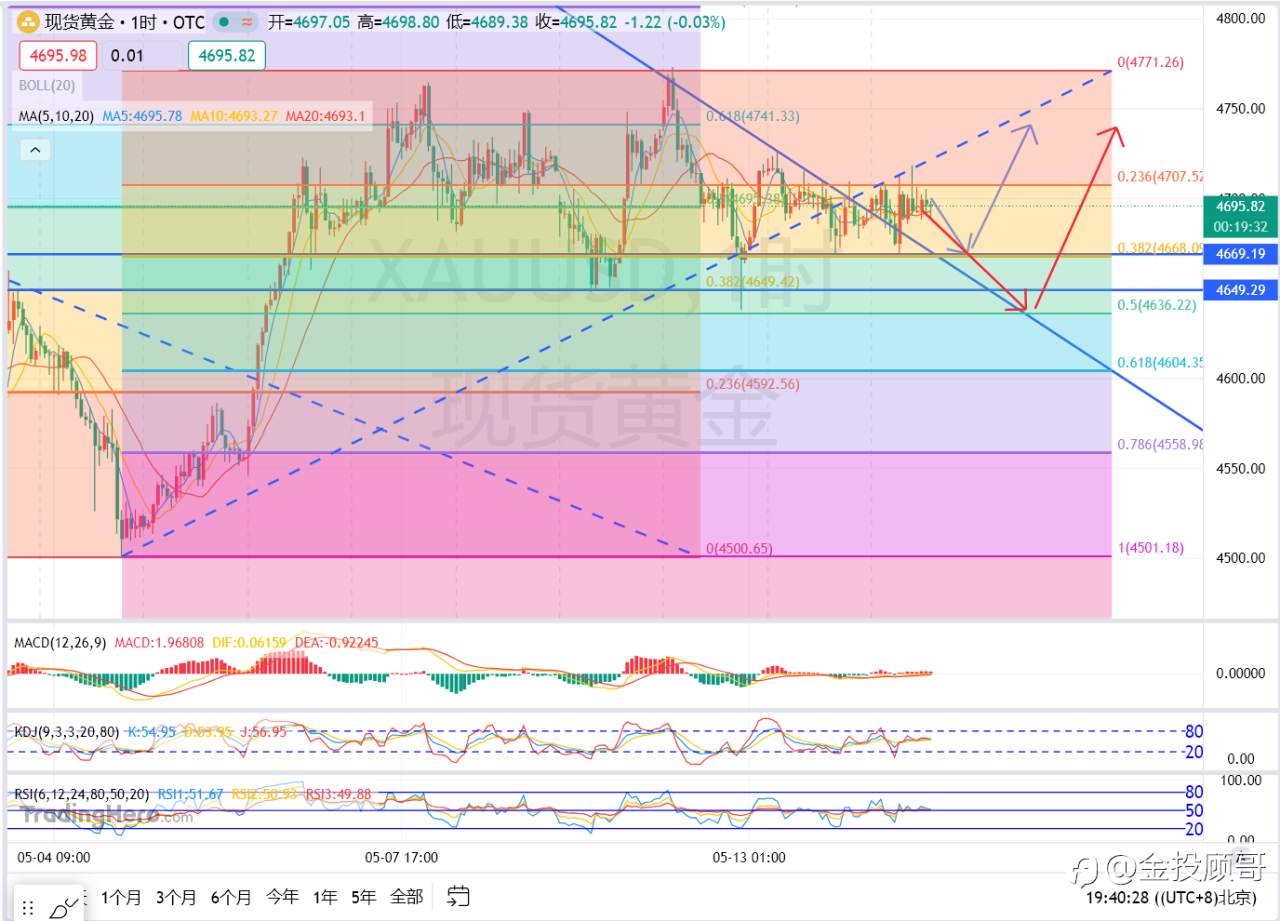Switch range to 6个月
This screenshot has height=921, width=1280.
click(231, 897)
